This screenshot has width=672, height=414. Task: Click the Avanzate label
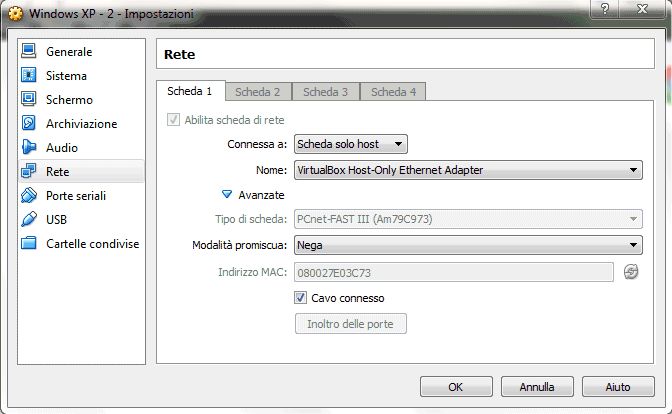click(x=261, y=195)
